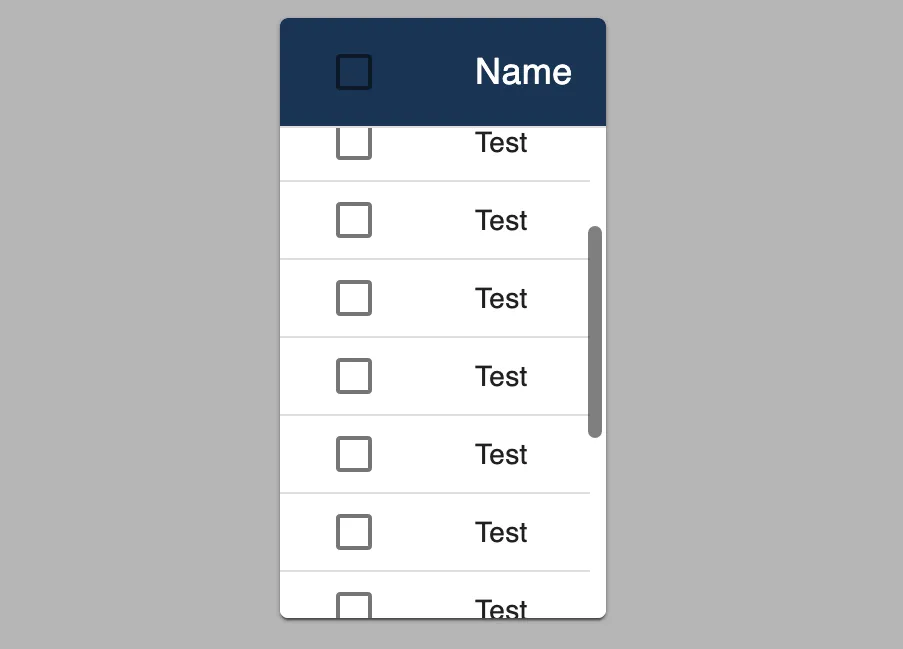Click the Test name in the second fully visible row
The image size is (903, 649).
tap(501, 298)
